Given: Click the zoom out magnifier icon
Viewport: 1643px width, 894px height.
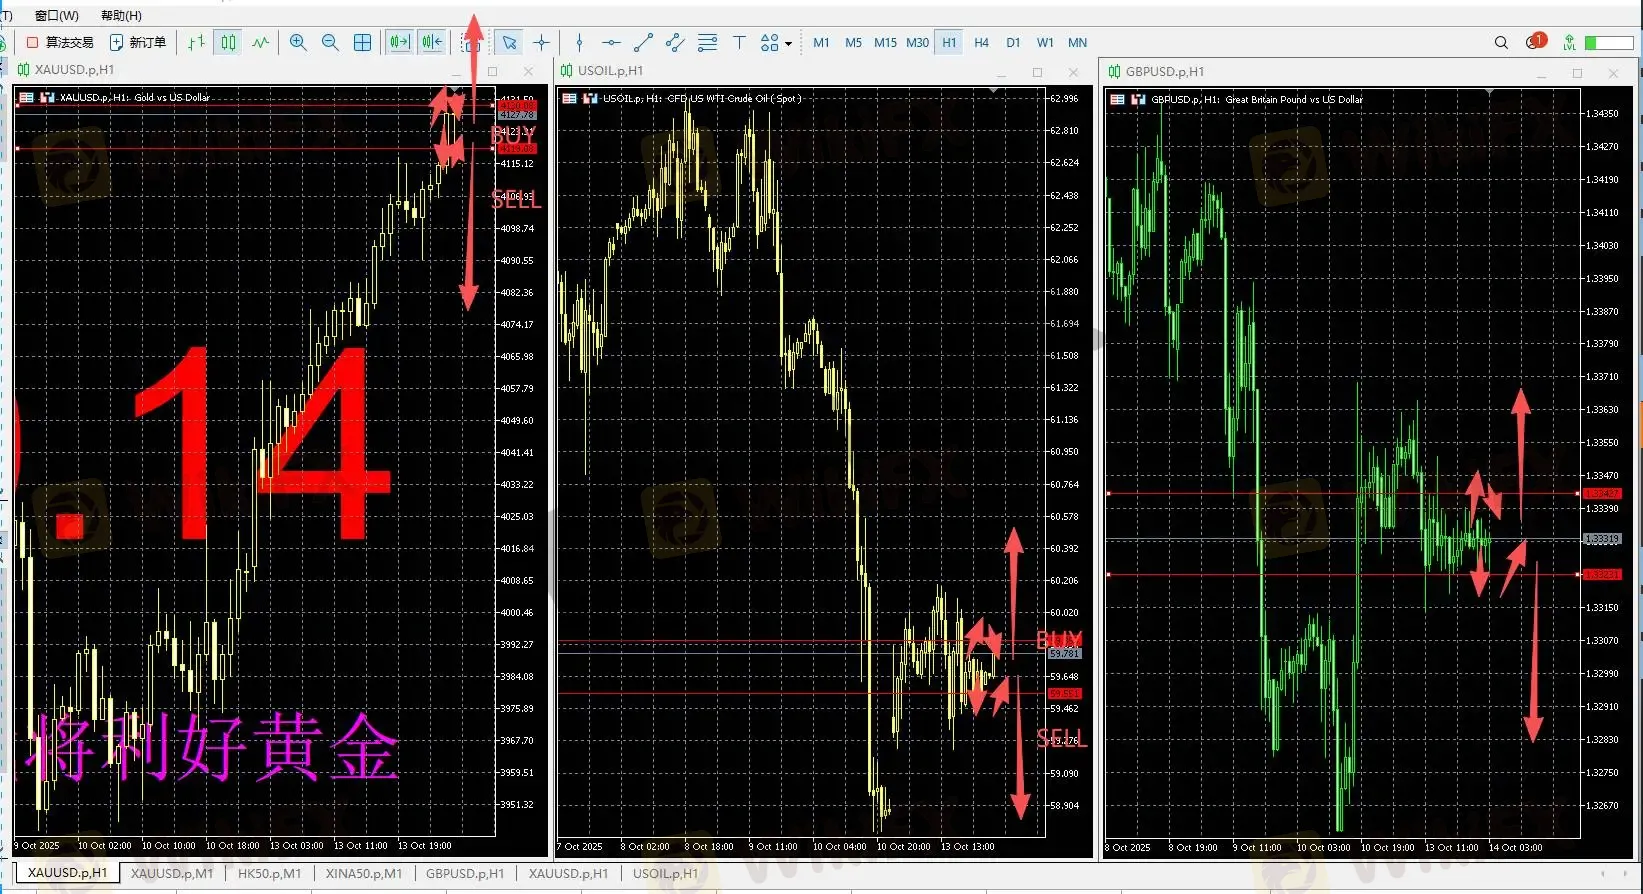Looking at the screenshot, I should tap(330, 42).
